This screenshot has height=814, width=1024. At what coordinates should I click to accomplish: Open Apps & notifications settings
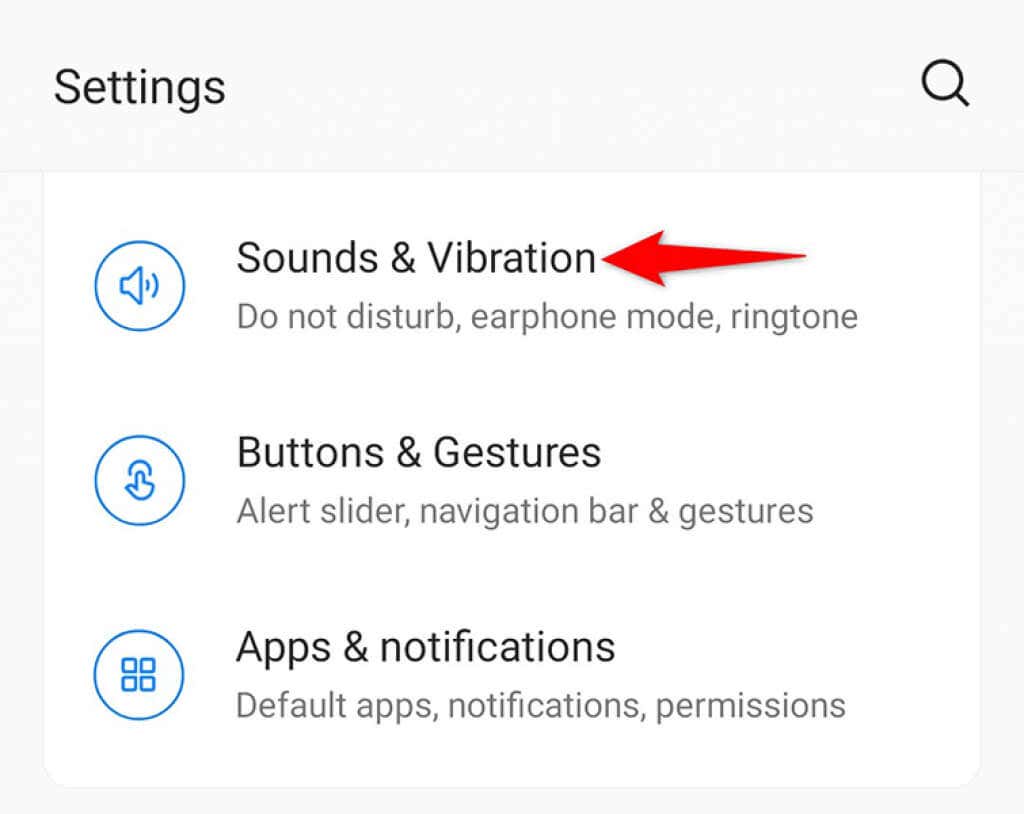tap(511, 674)
